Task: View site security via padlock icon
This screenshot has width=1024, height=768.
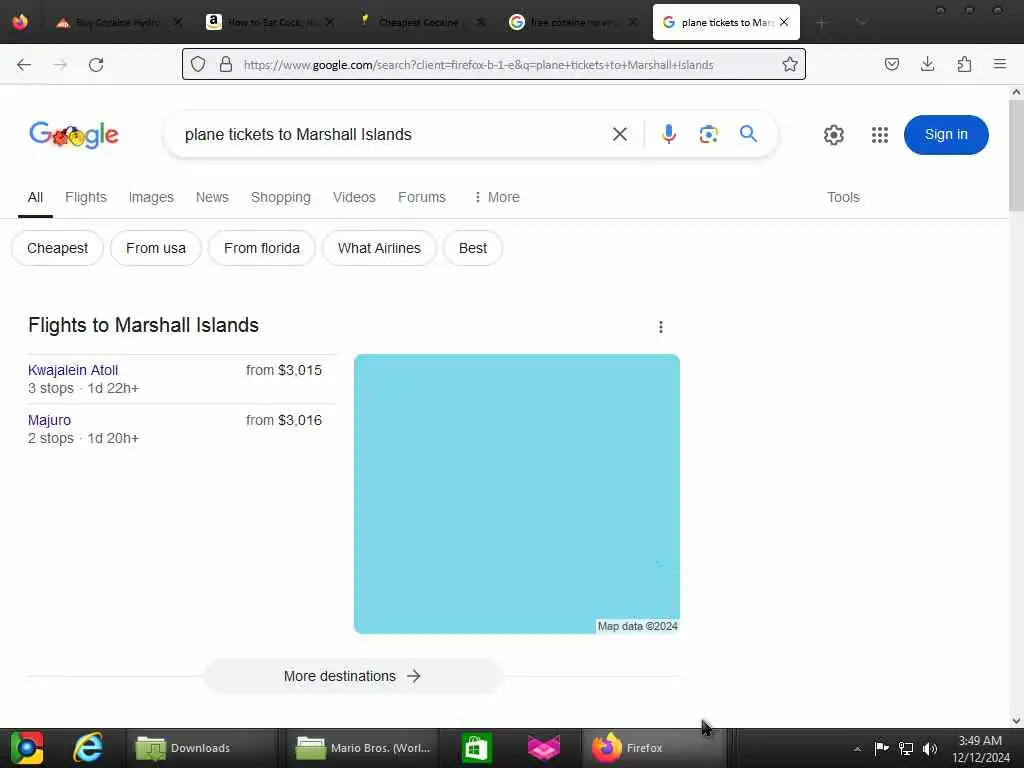Action: [226, 64]
